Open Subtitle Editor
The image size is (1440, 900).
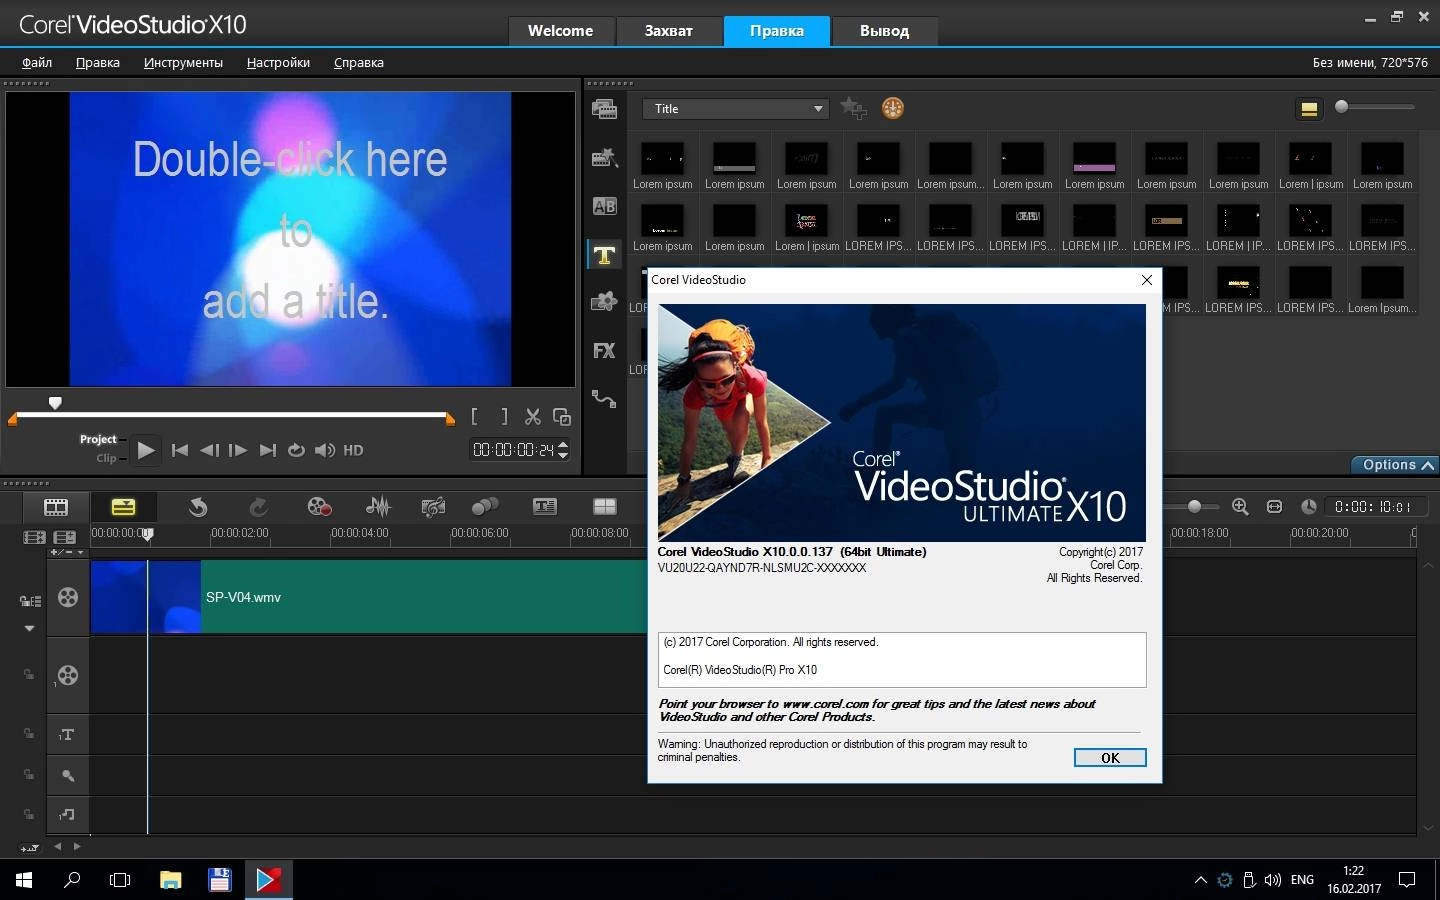[x=545, y=507]
